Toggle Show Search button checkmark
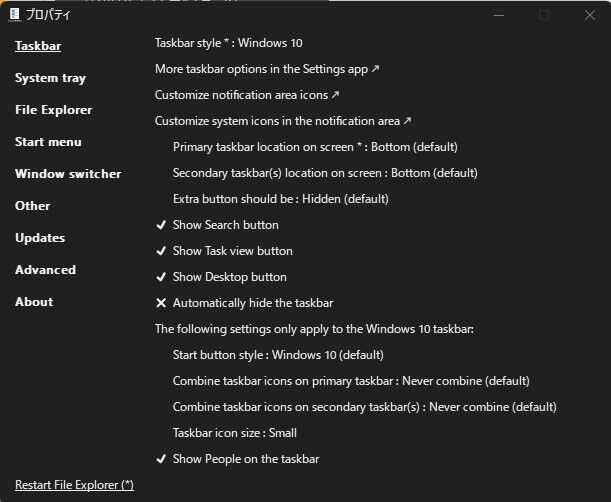The image size is (611, 502). 225,225
